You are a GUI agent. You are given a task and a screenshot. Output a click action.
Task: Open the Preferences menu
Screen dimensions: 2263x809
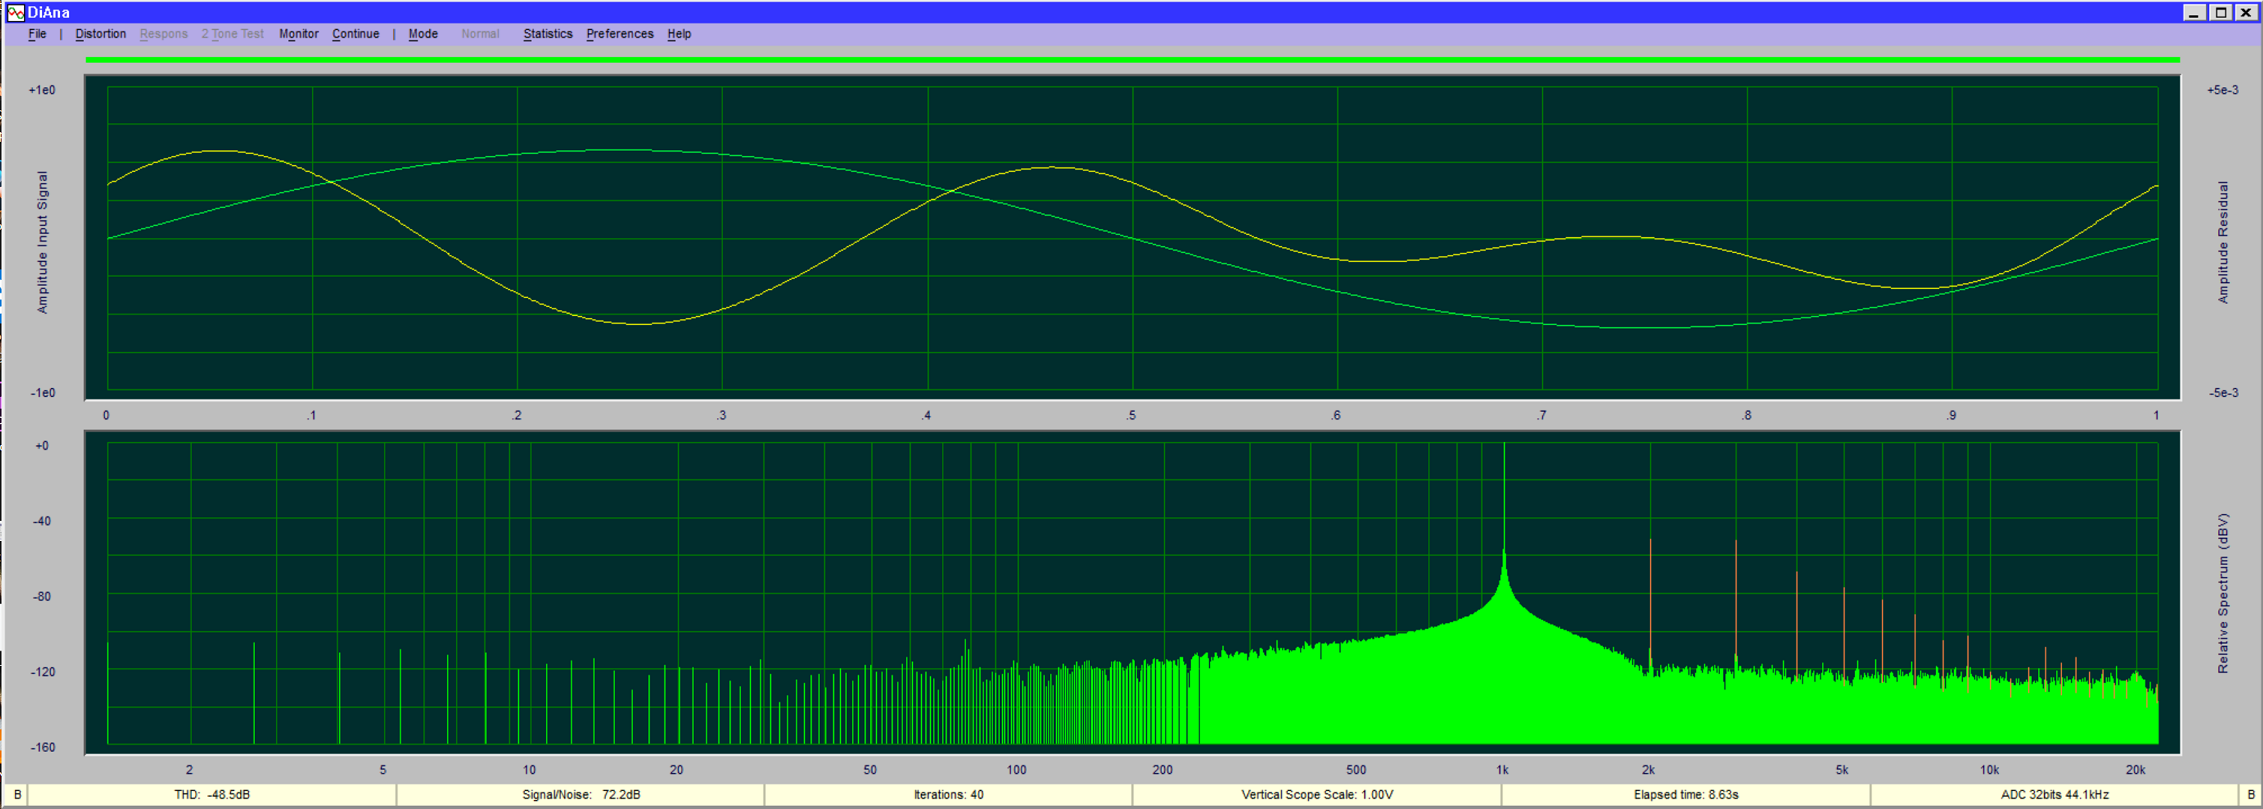coord(620,34)
